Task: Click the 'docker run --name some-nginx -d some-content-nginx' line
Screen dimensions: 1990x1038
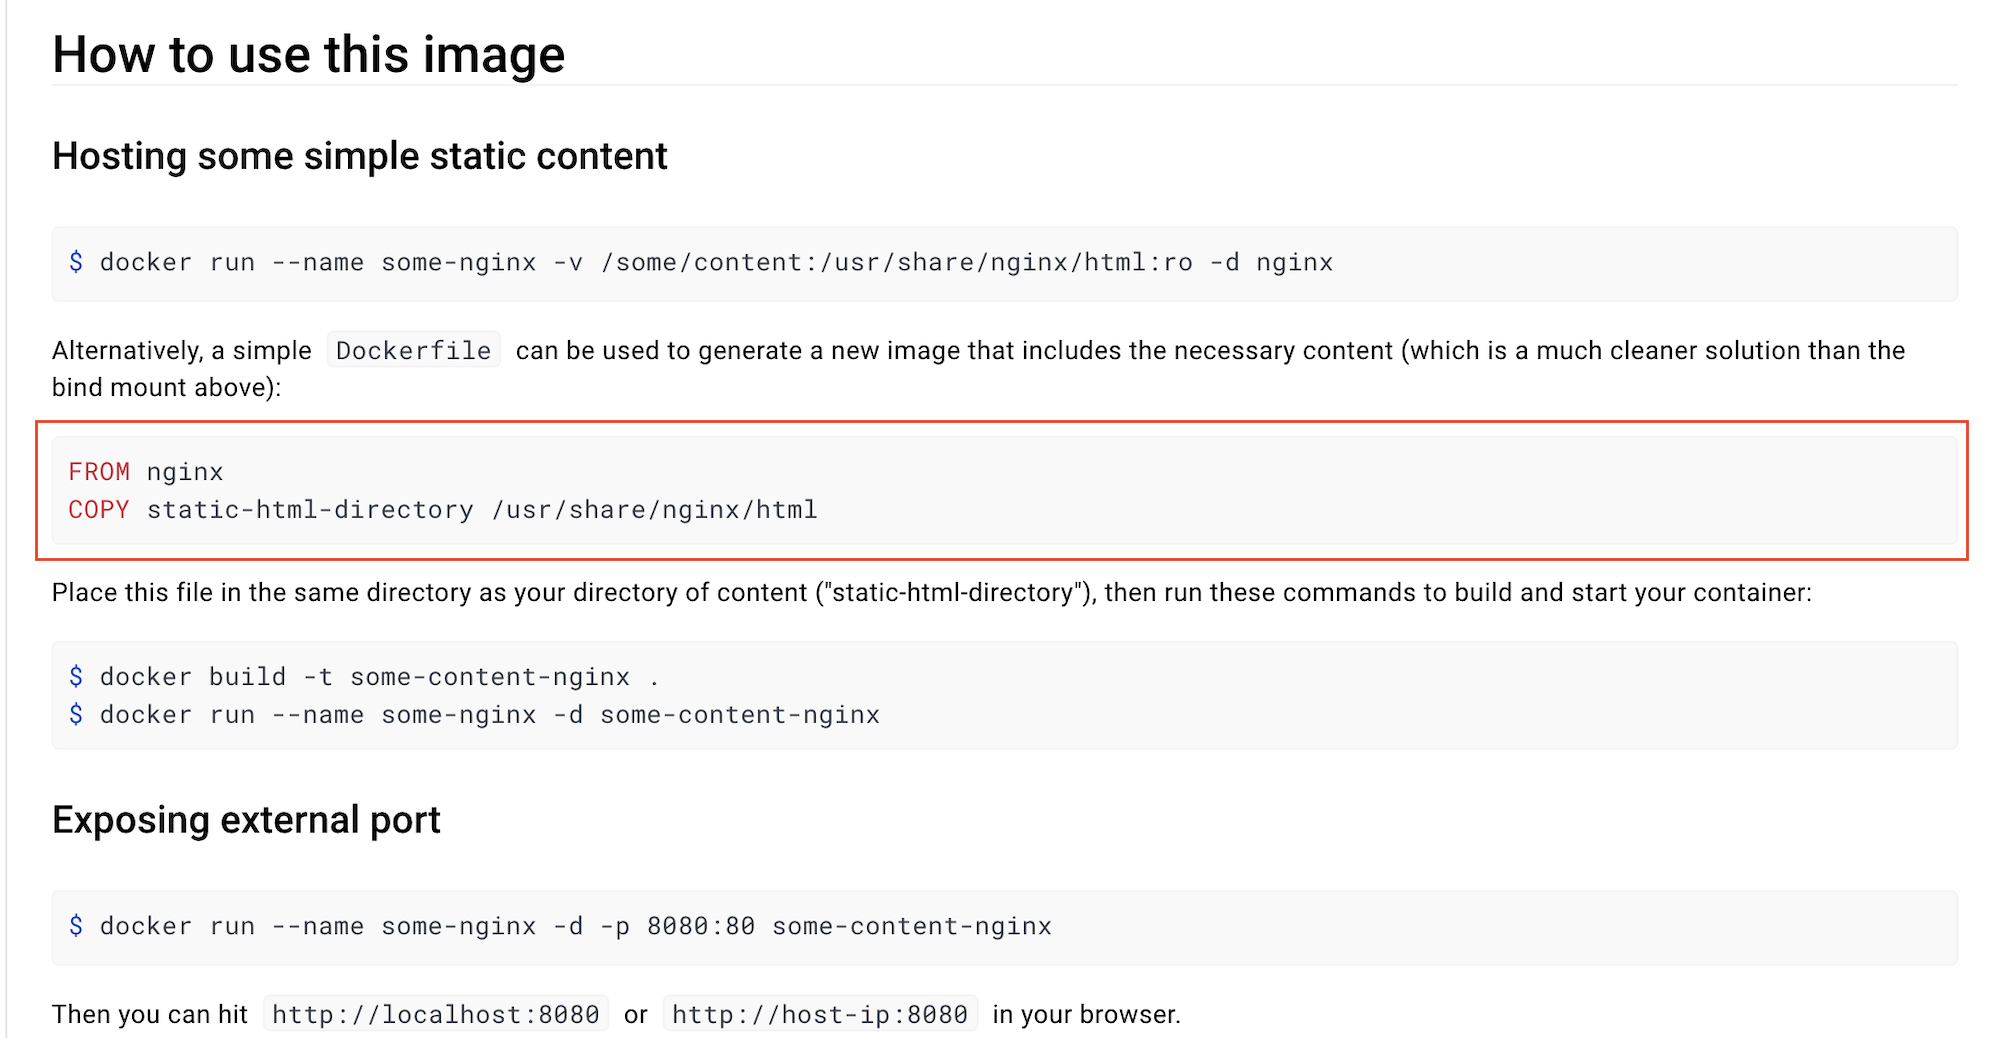Action: tap(474, 715)
